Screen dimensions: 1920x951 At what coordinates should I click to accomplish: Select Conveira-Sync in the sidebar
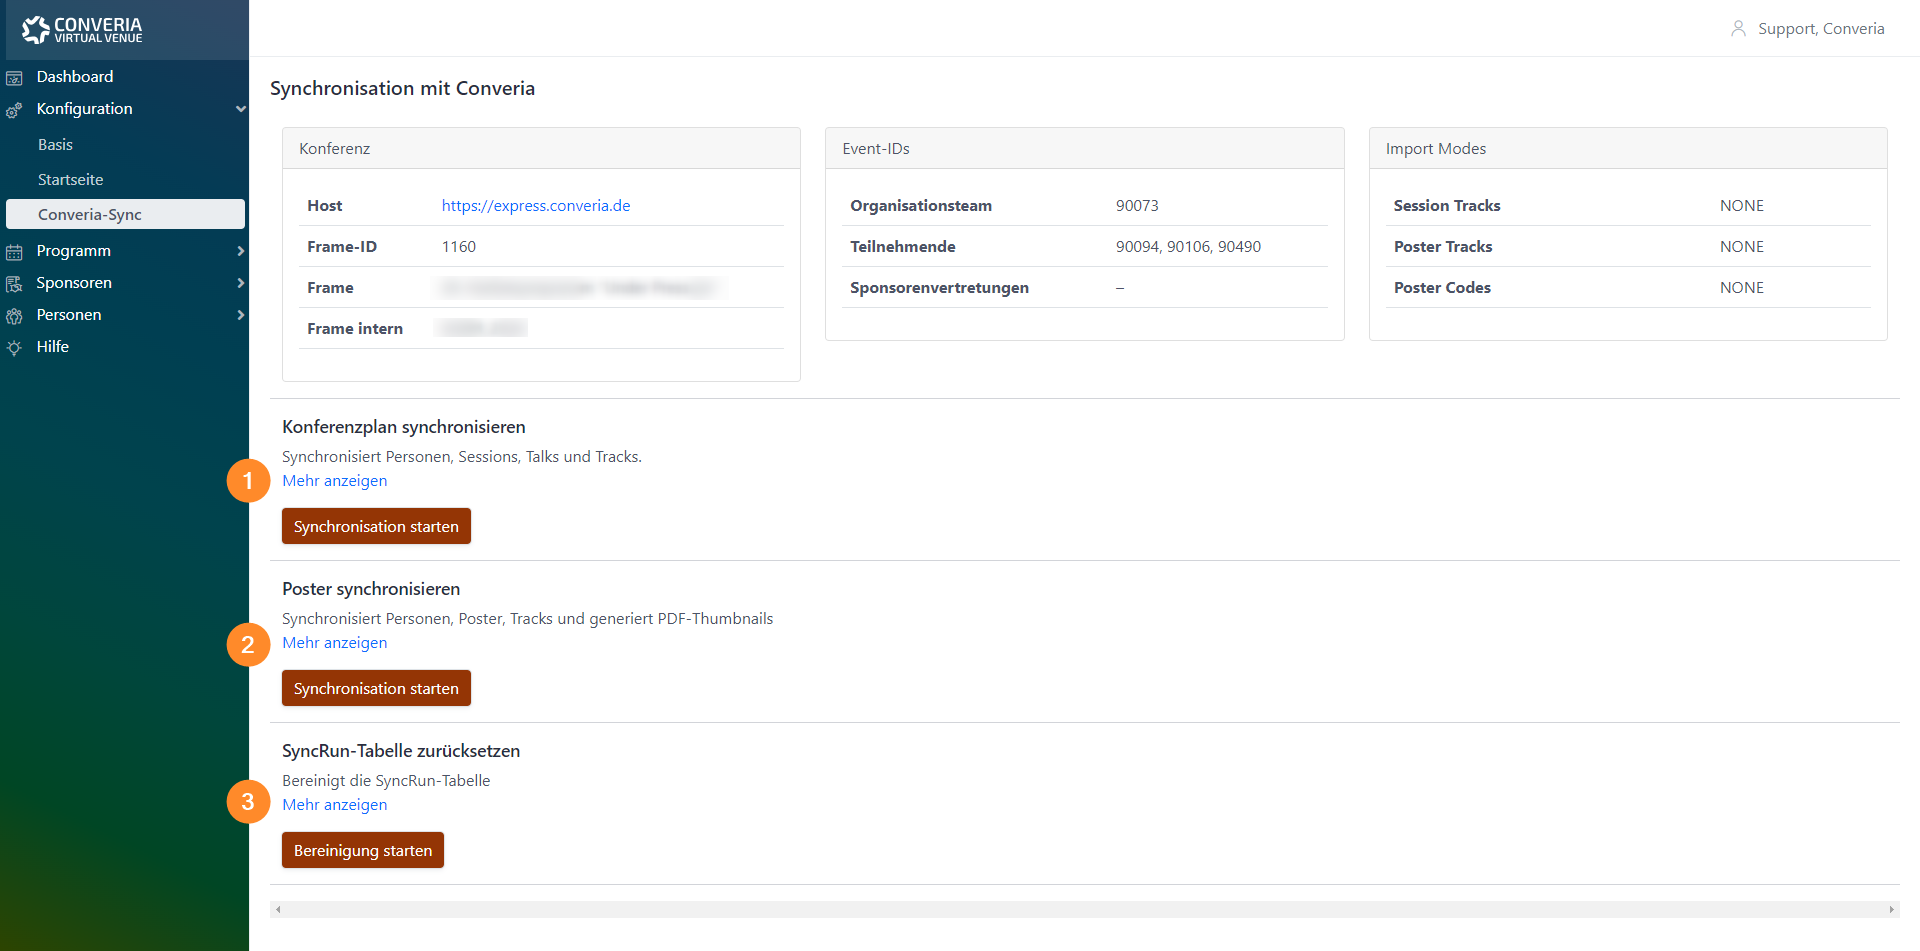91,214
